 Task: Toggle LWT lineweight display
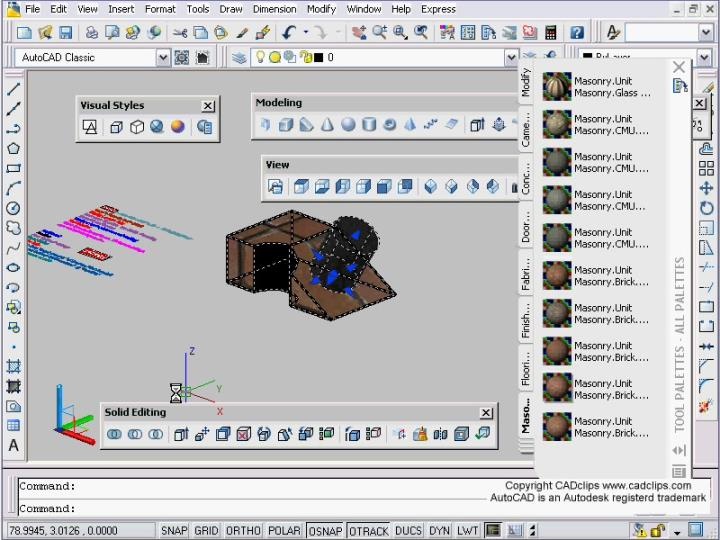pyautogui.click(x=467, y=530)
